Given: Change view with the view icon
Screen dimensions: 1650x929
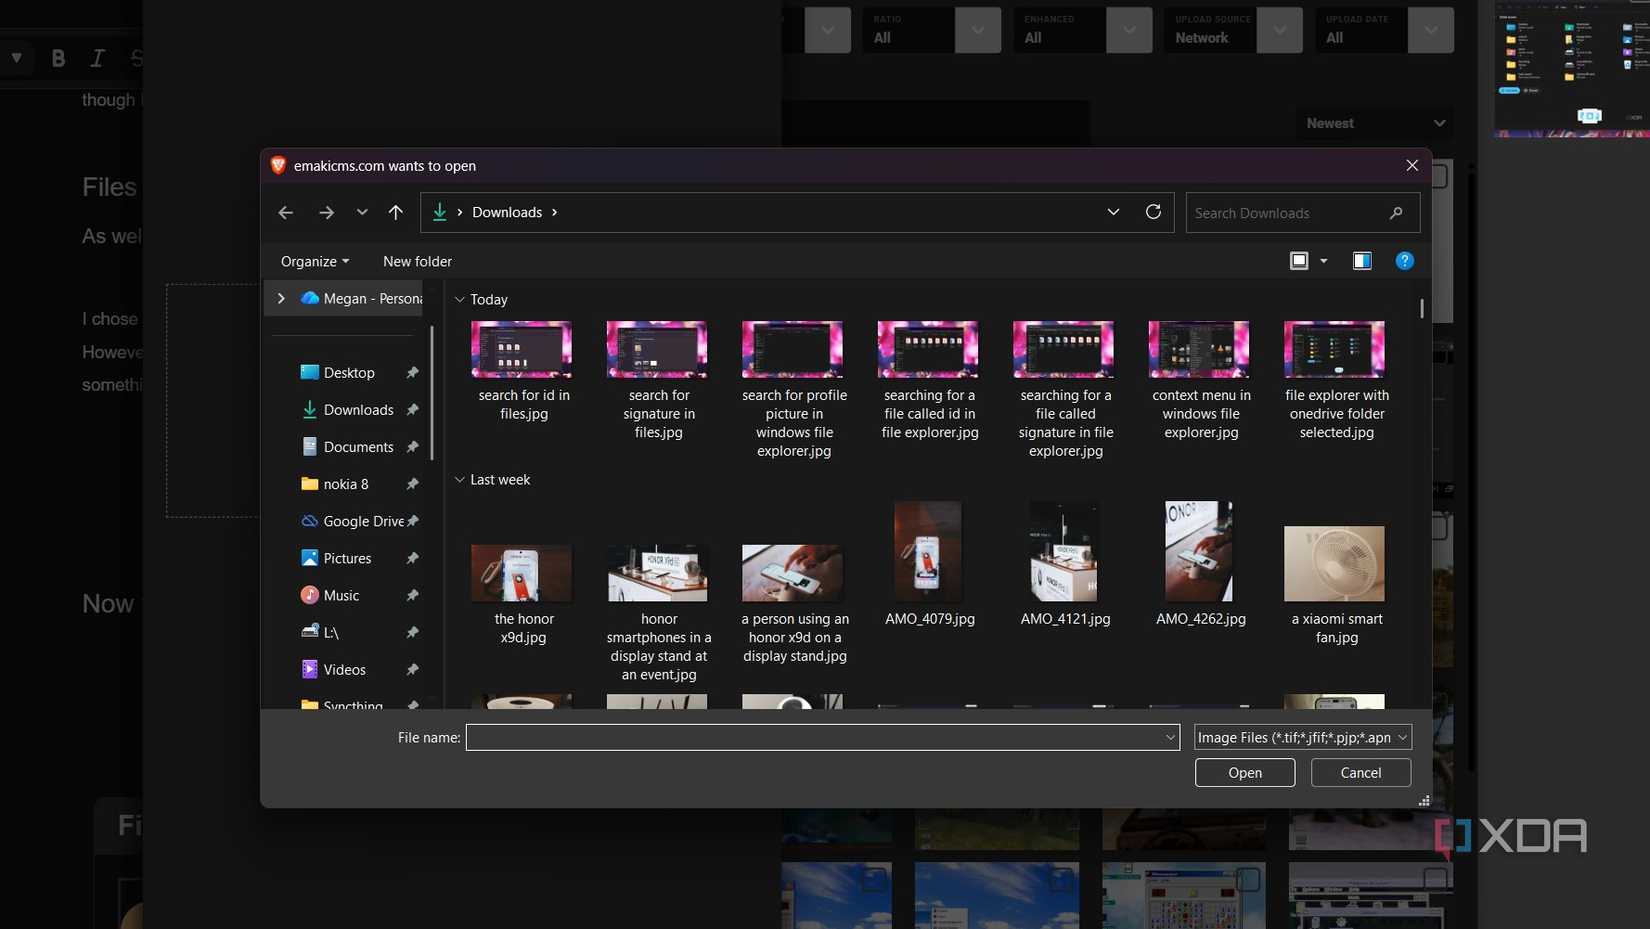Looking at the screenshot, I should point(1299,261).
